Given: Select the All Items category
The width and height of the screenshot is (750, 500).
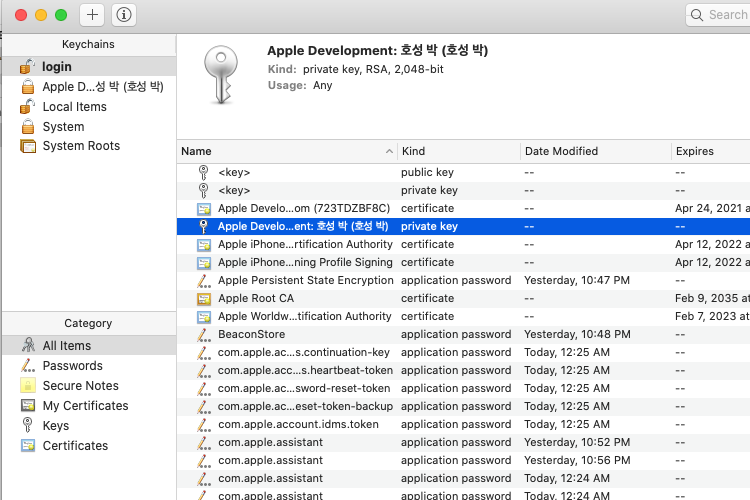Looking at the screenshot, I should pos(89,345).
